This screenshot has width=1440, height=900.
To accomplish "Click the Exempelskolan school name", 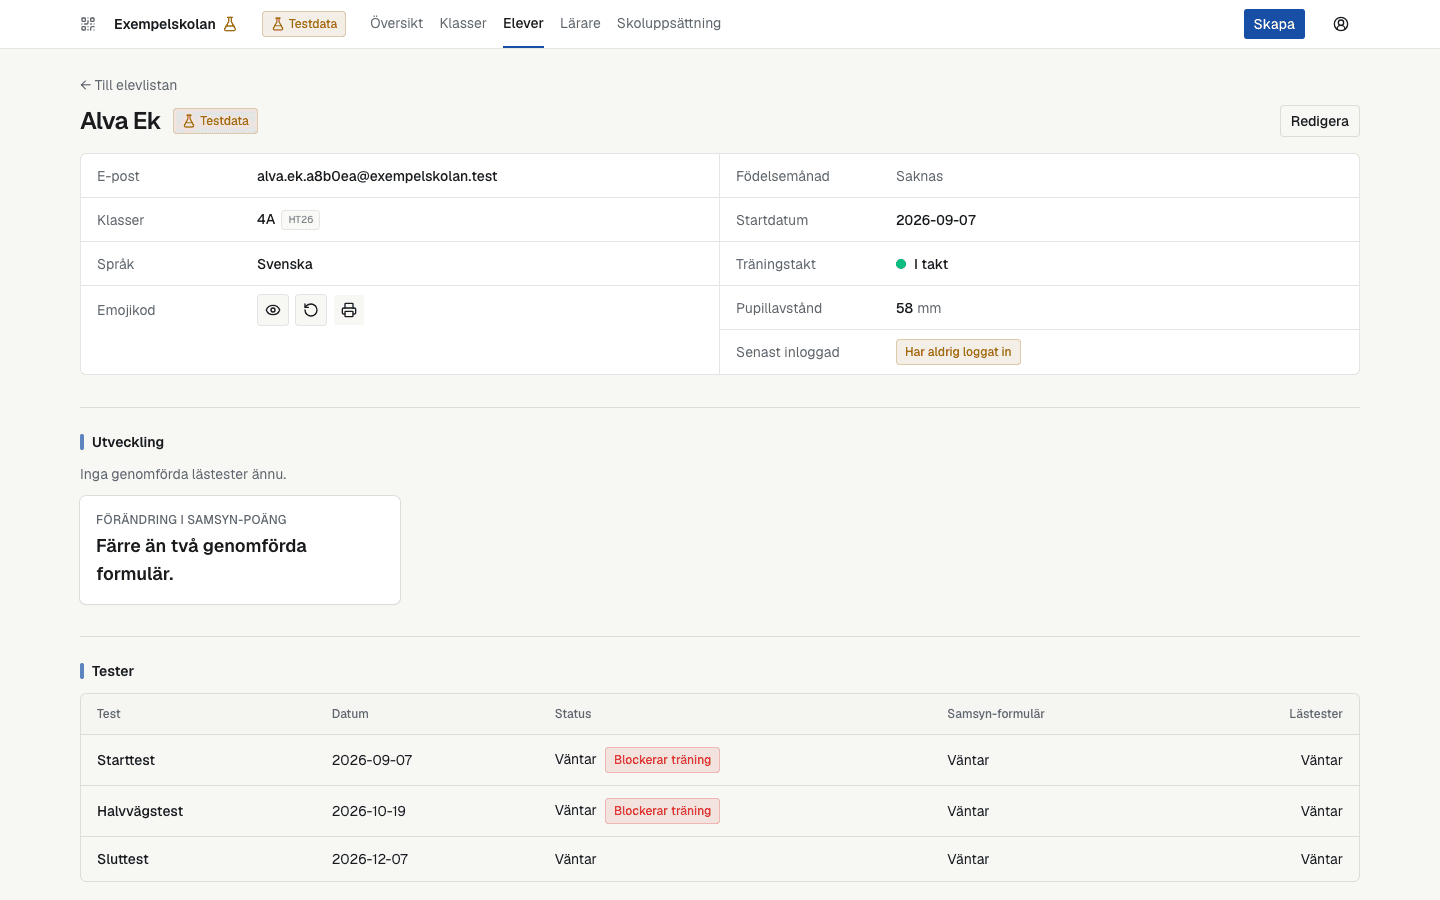I will (165, 24).
